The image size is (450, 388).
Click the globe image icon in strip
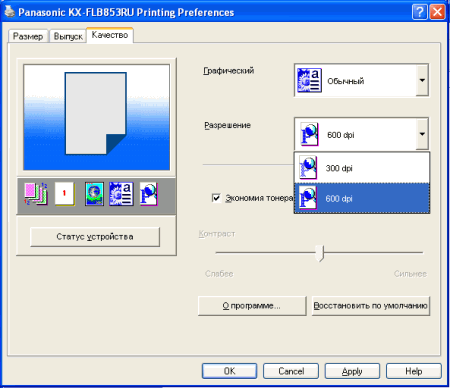pos(94,194)
